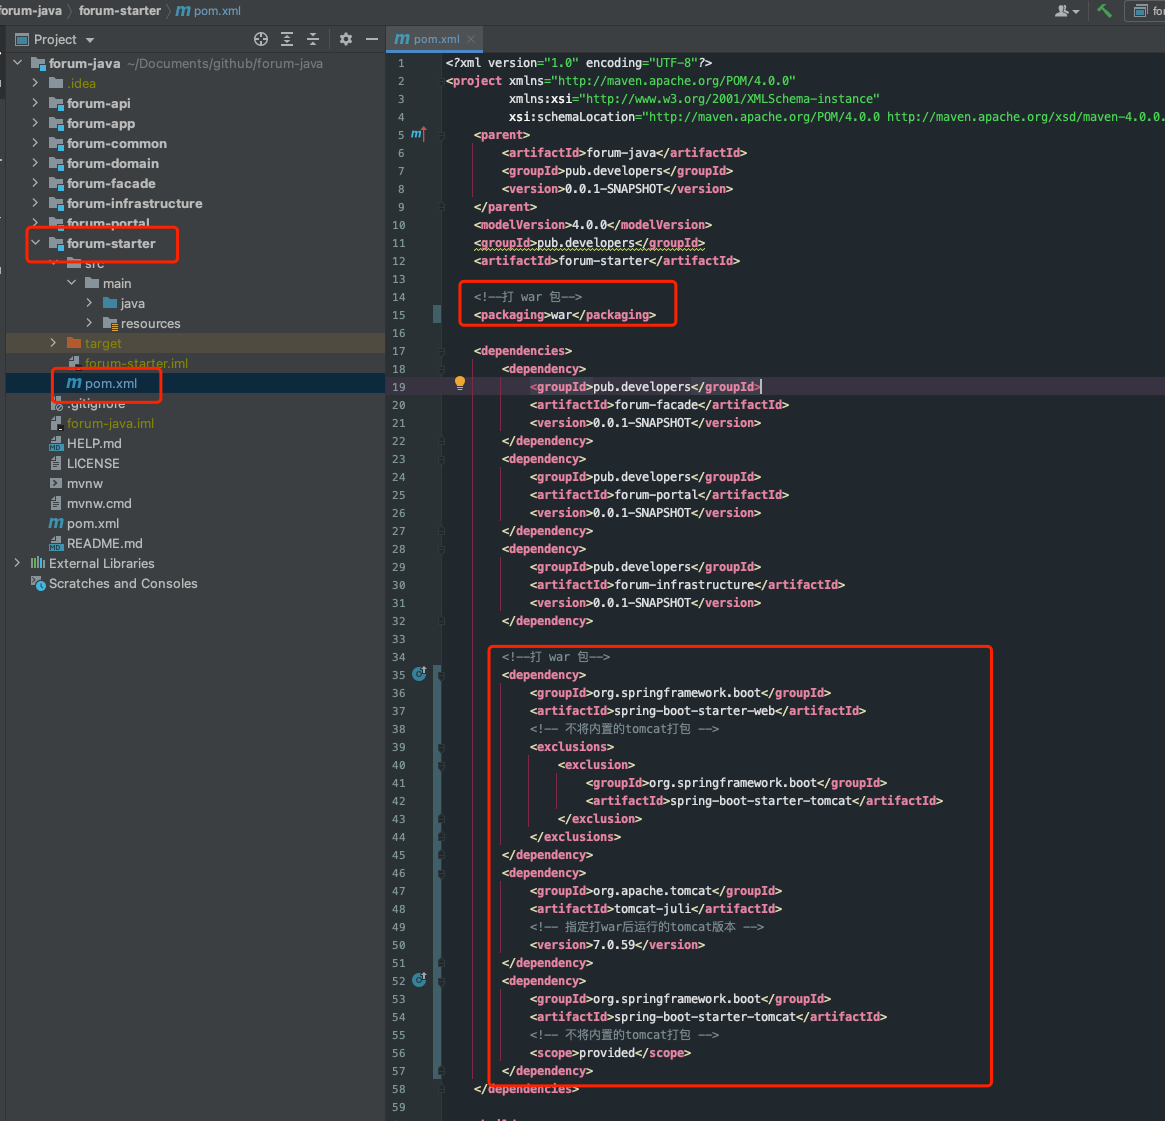Collapse the forum-starter module
Viewport: 1165px width, 1121px height.
(36, 243)
